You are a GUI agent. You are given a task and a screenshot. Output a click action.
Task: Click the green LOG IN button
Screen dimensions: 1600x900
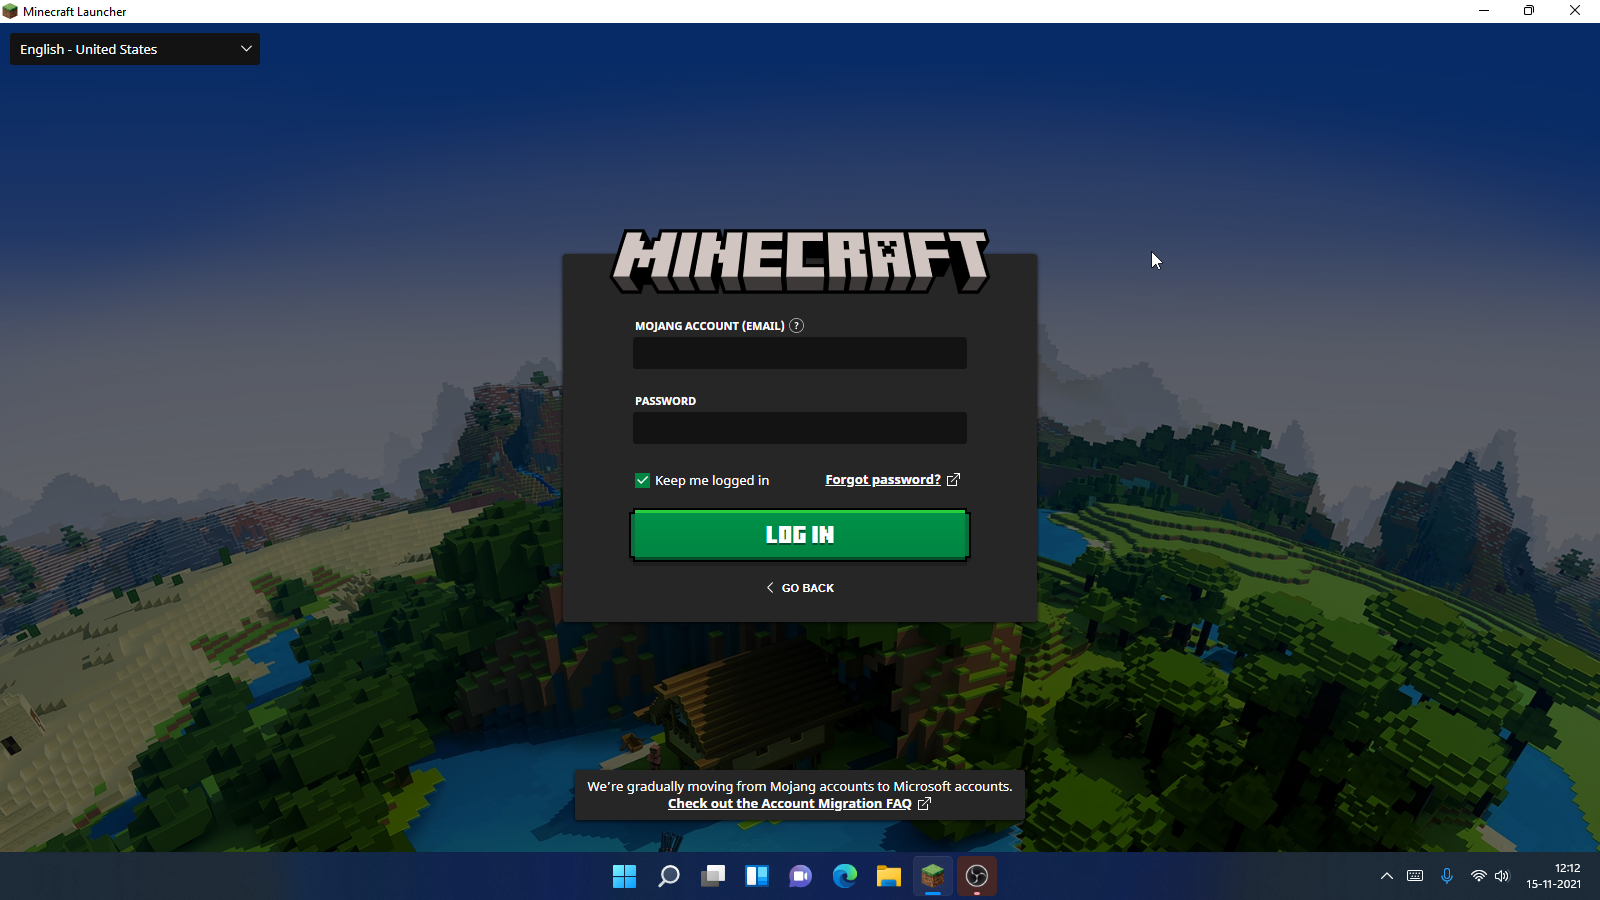[x=800, y=535]
